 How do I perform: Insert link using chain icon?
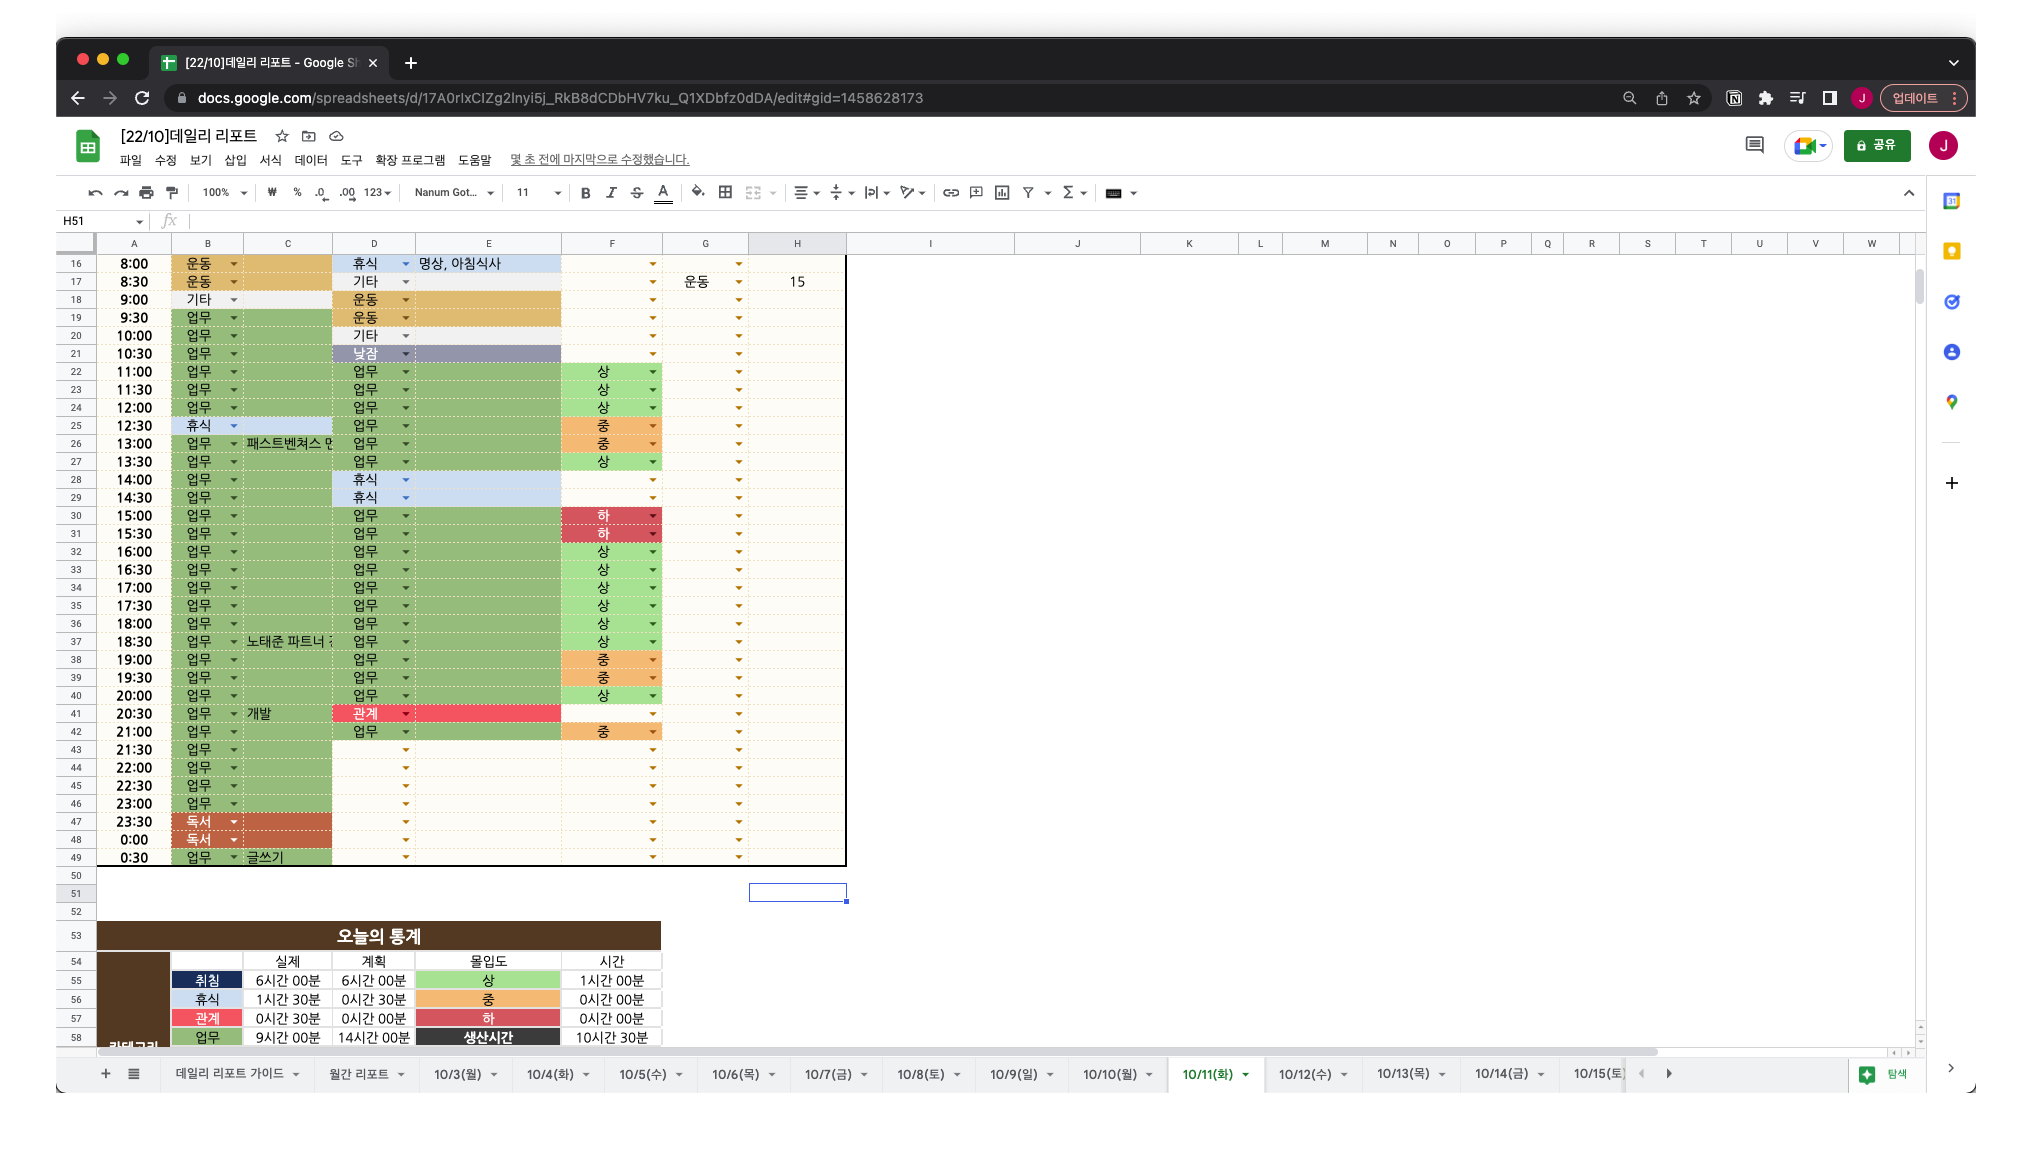click(951, 193)
